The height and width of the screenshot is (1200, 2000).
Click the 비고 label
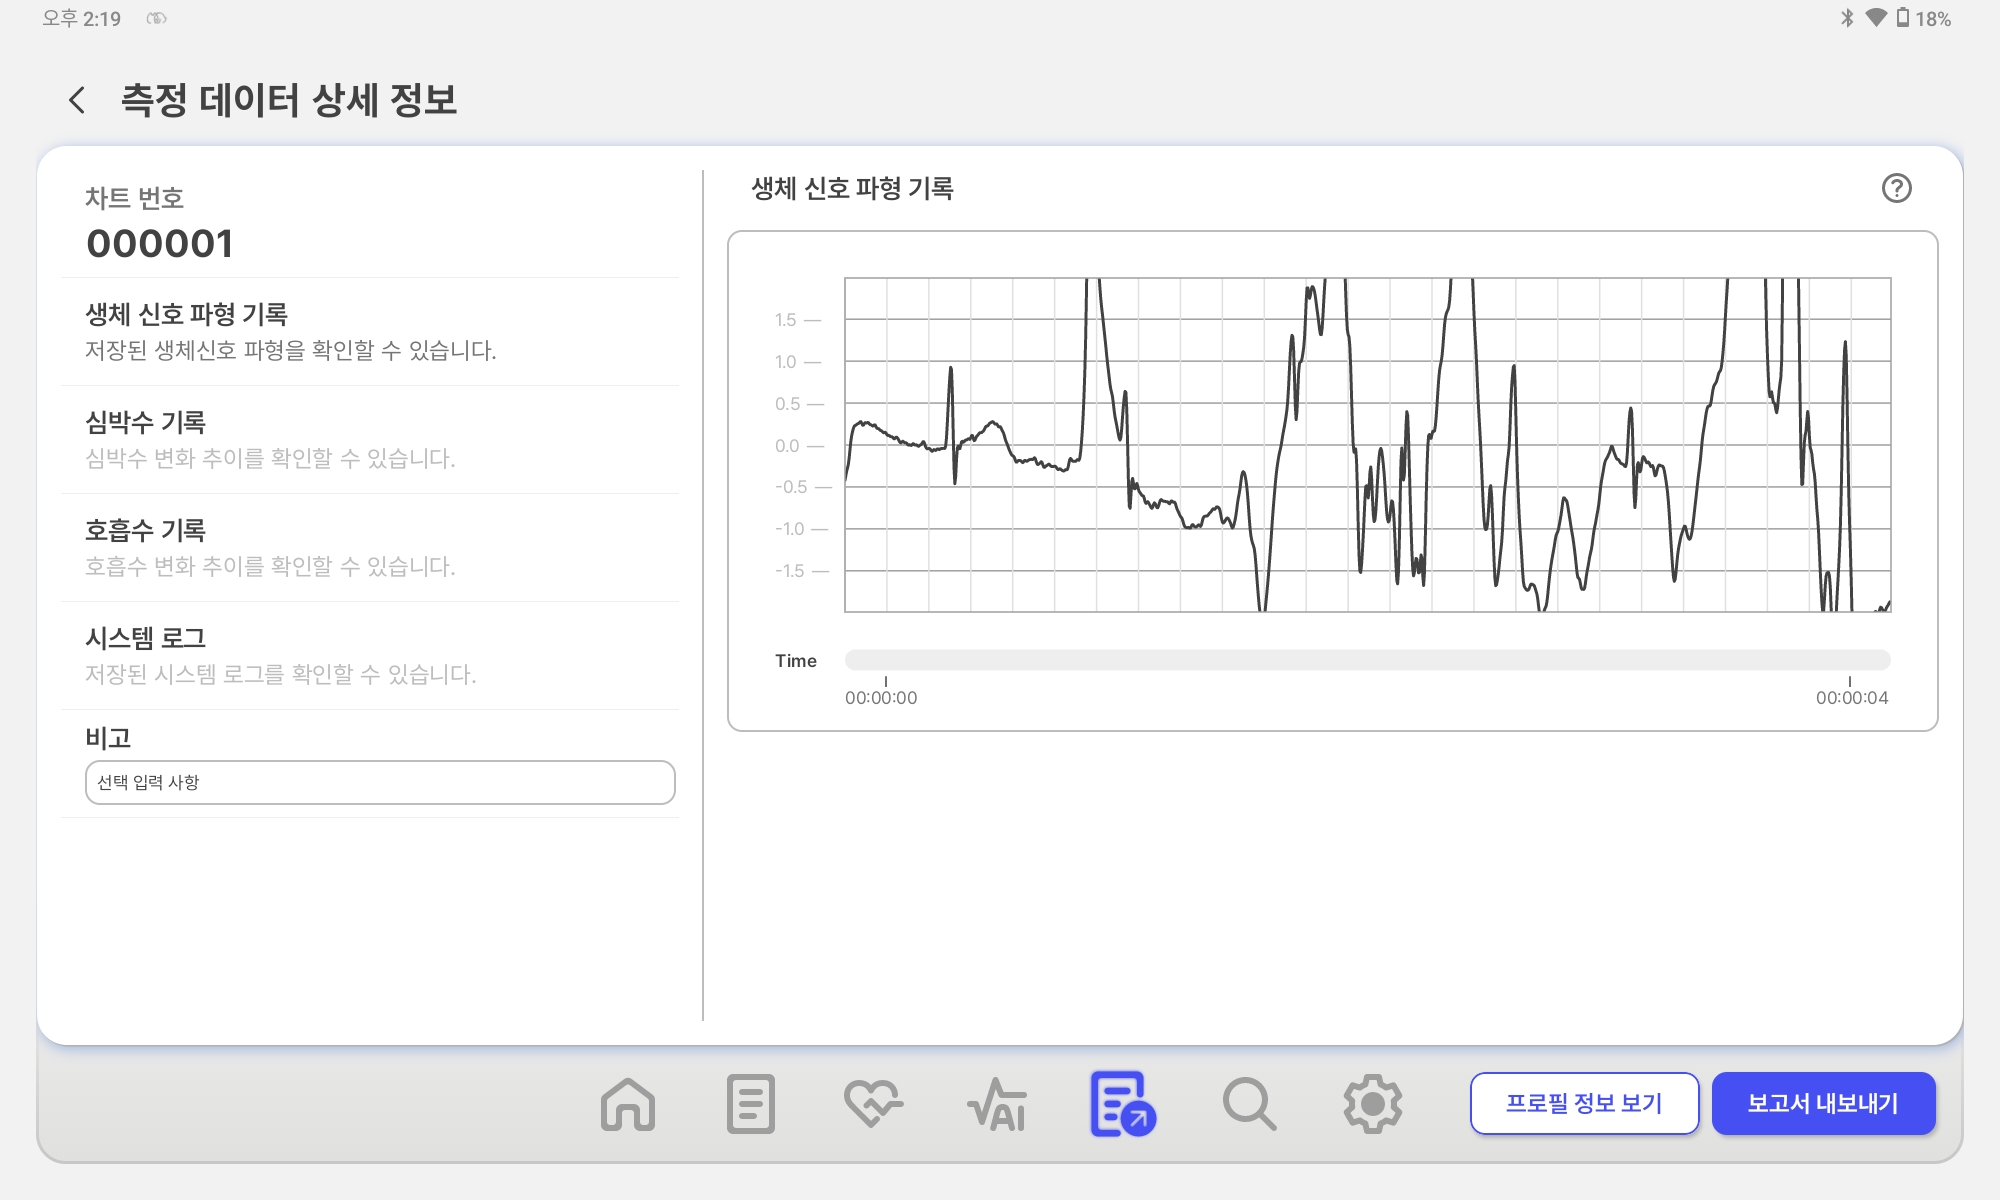[x=108, y=738]
